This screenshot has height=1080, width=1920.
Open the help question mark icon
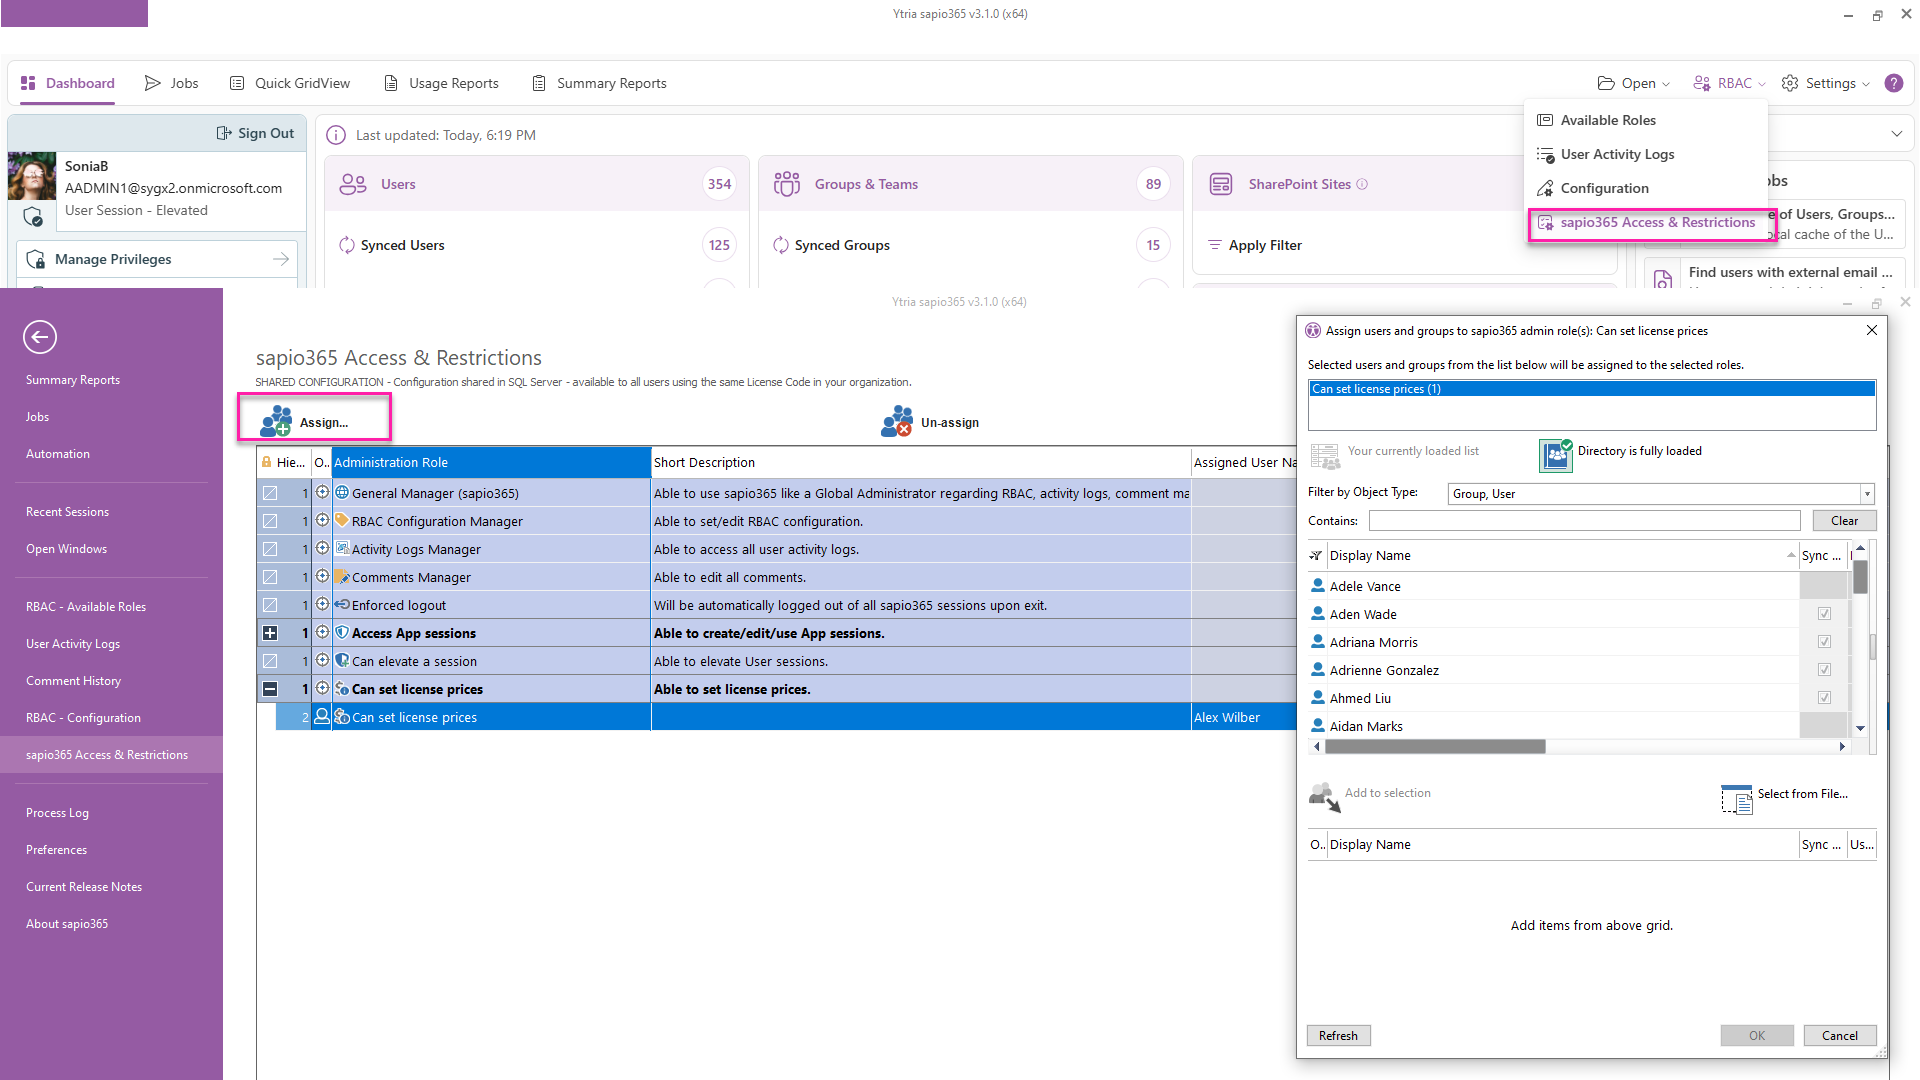(1894, 83)
